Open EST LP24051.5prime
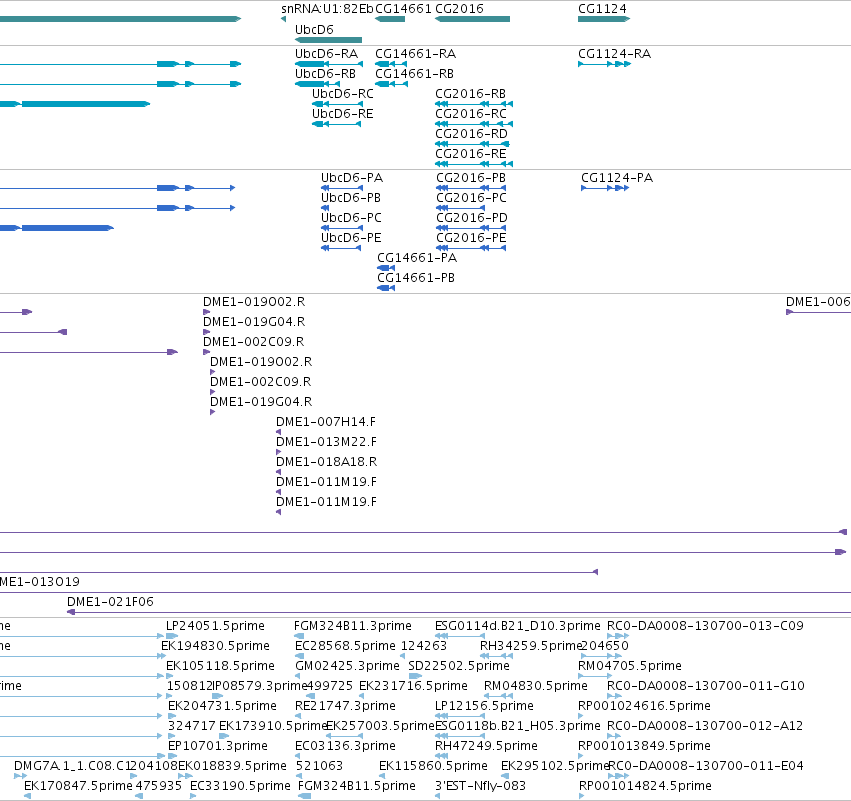Image resolution: width=851 pixels, height=801 pixels. (x=215, y=626)
